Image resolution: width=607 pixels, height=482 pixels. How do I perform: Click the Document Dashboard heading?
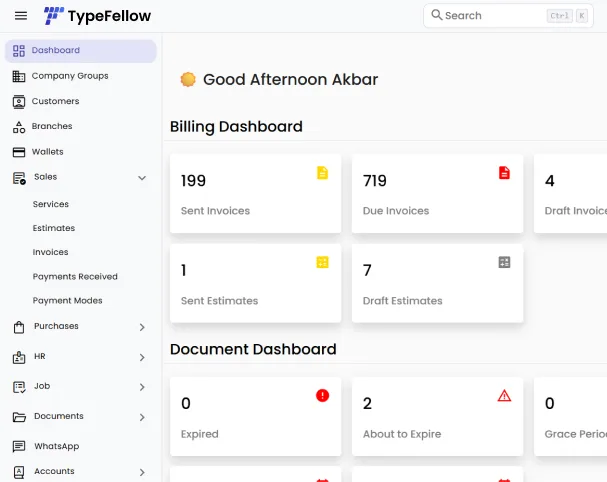tap(253, 349)
